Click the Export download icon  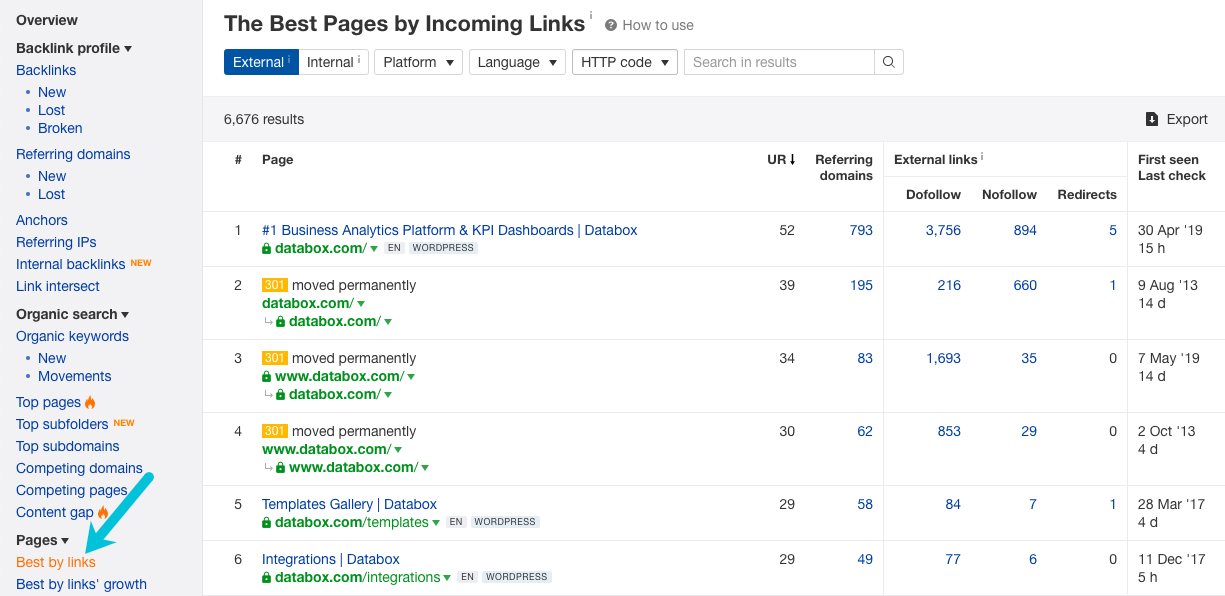click(1152, 119)
